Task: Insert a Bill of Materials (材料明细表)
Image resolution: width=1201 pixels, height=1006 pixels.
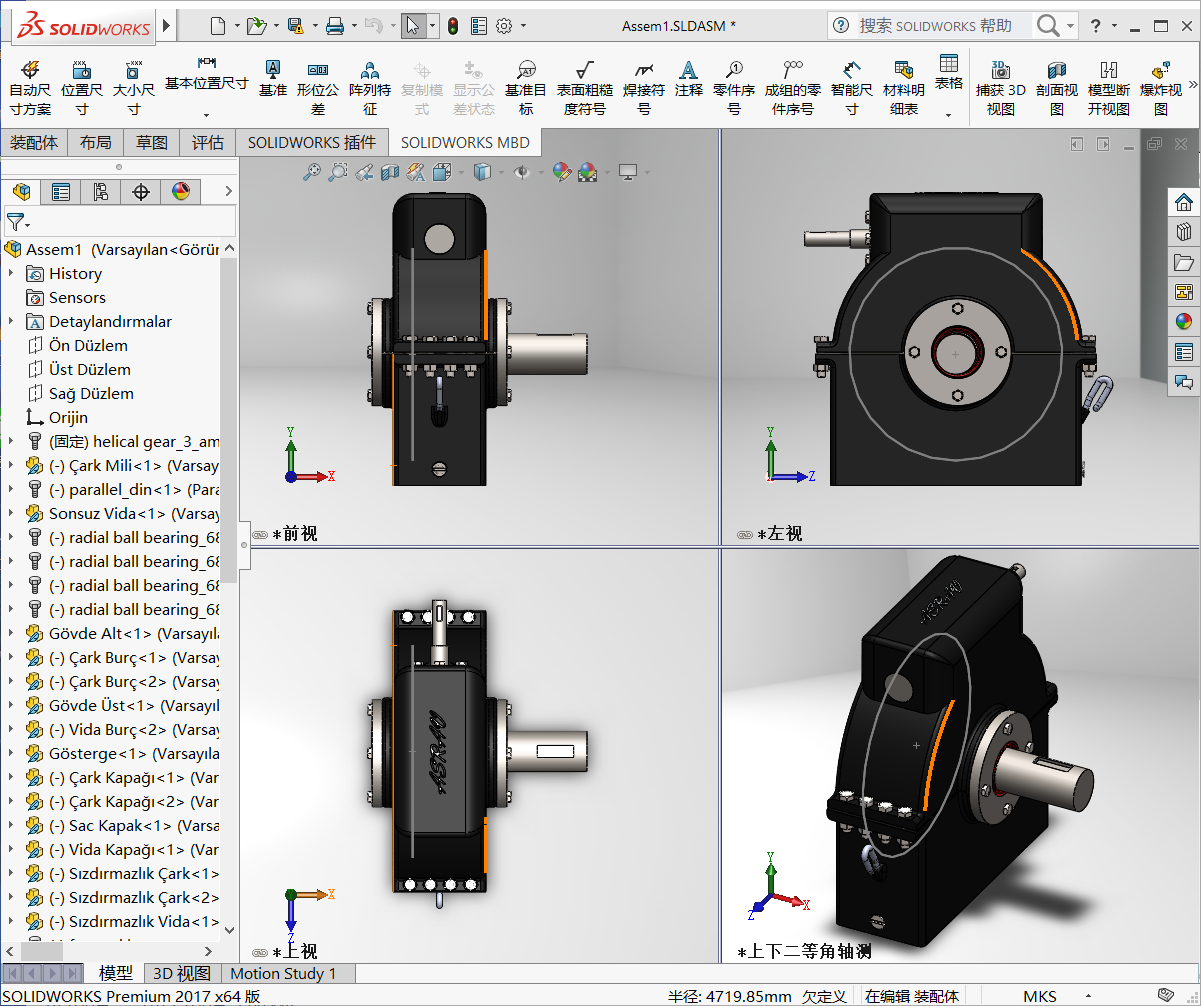Action: (904, 87)
